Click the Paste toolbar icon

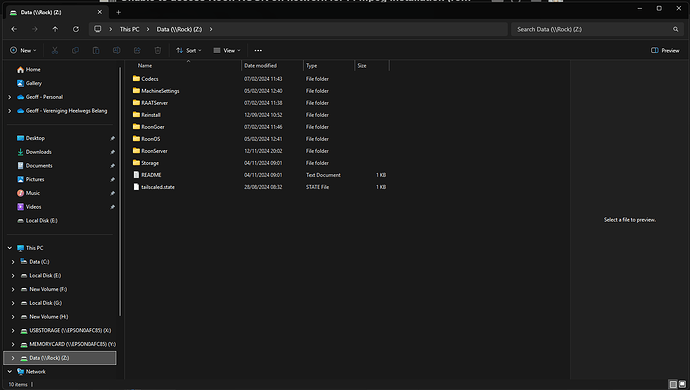pos(96,51)
